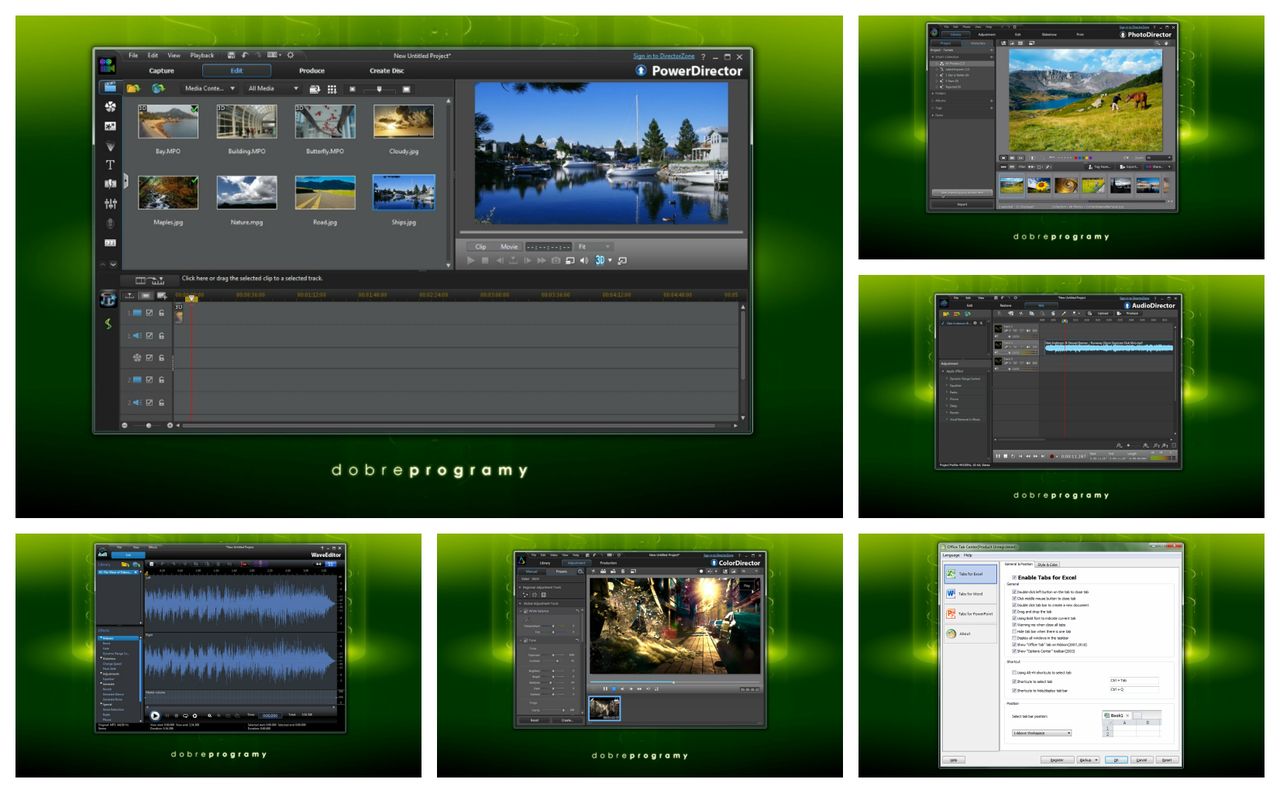The width and height of the screenshot is (1280, 793).
Task: Open PowerDirector preferences gear icon
Action: click(x=290, y=55)
